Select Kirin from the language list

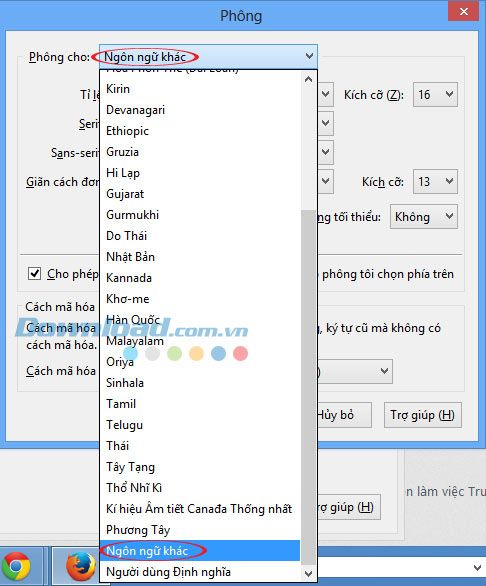click(200, 89)
